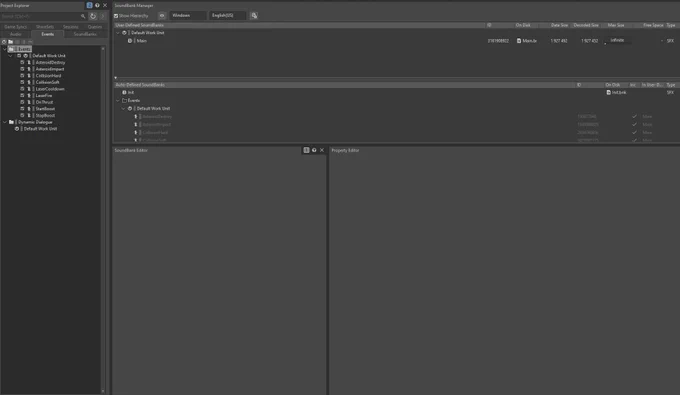This screenshot has height=395, width=680.
Task: Collapse the Events folder in Auto-Defined SoundBanks
Action: tap(118, 100)
